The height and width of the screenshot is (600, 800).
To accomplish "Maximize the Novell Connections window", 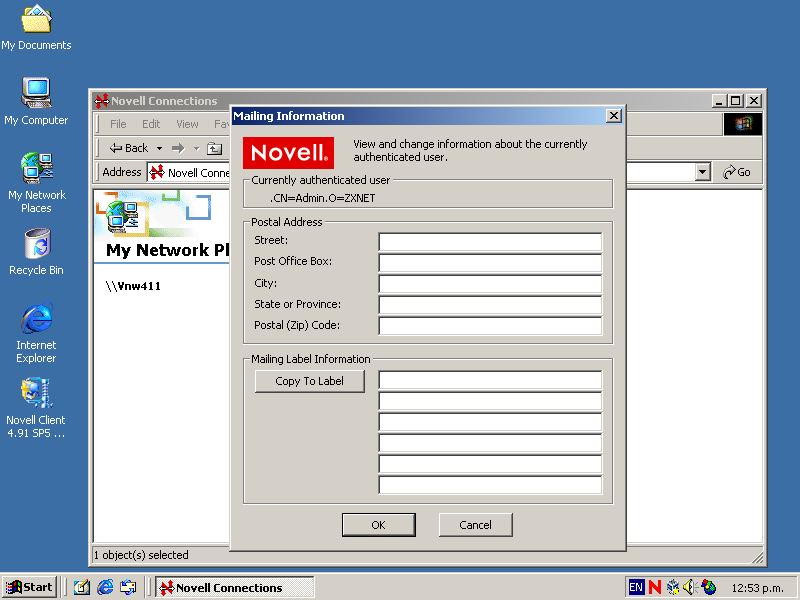I will (735, 101).
